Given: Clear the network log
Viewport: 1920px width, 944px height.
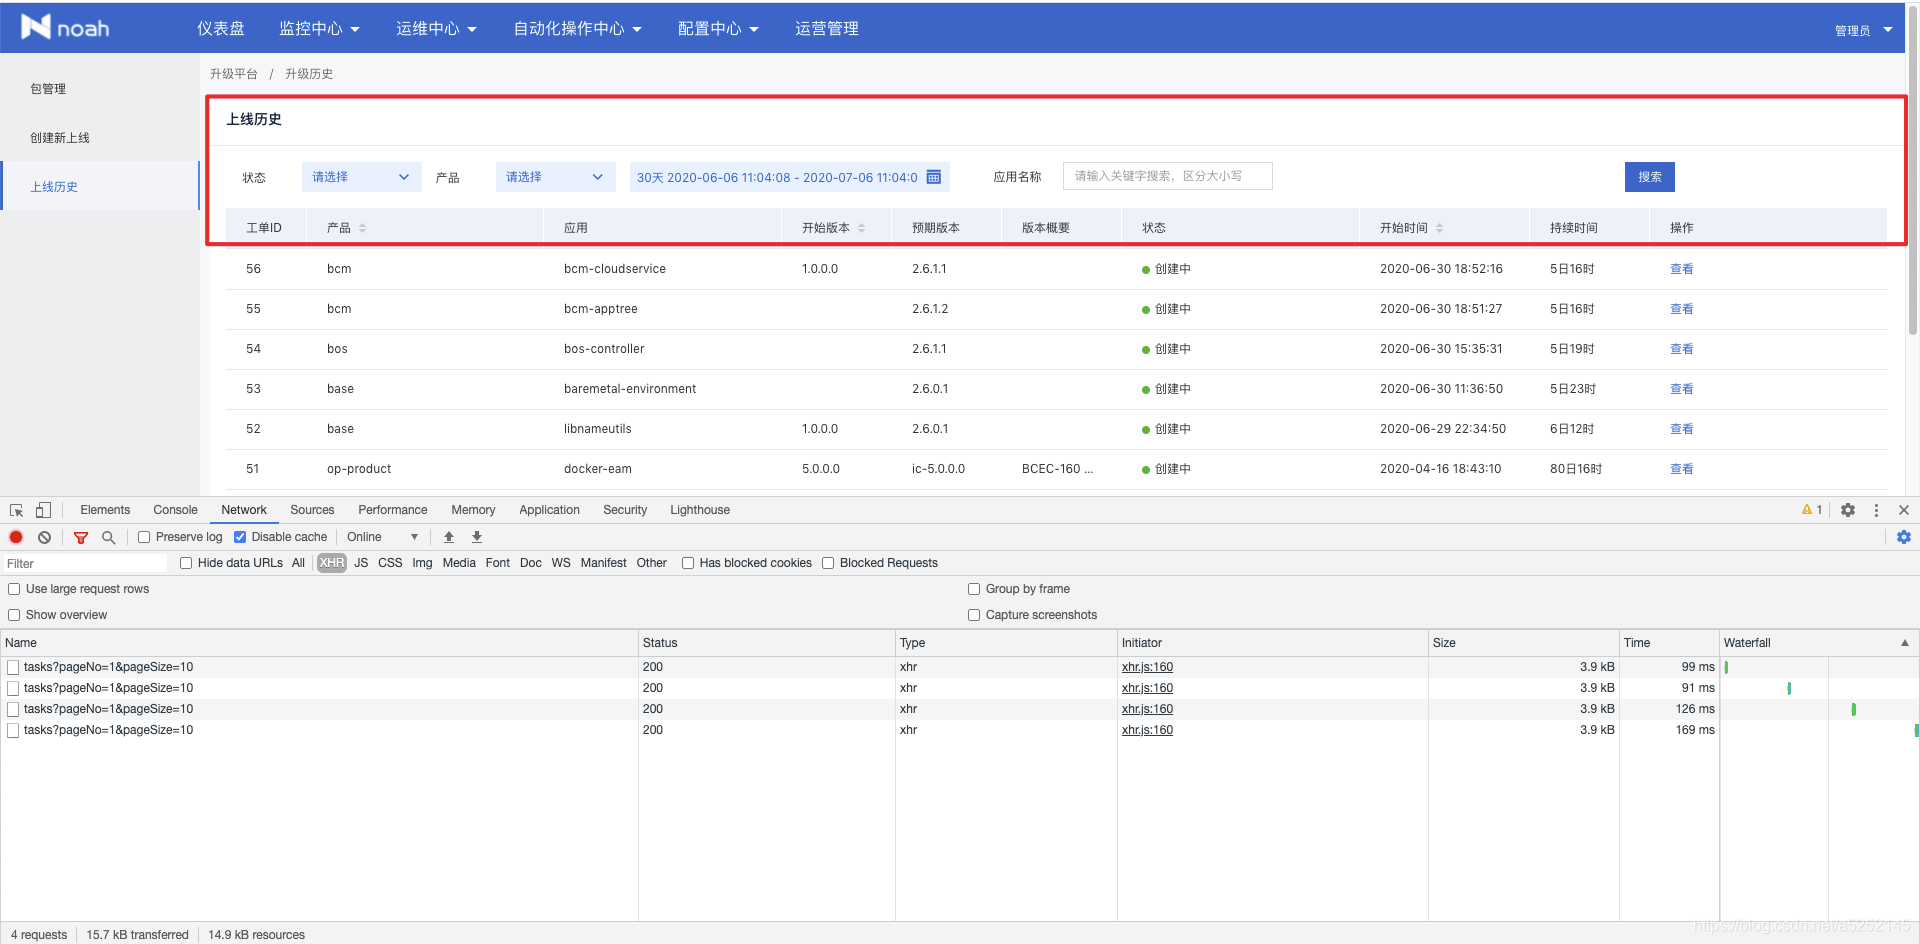Looking at the screenshot, I should pos(44,537).
